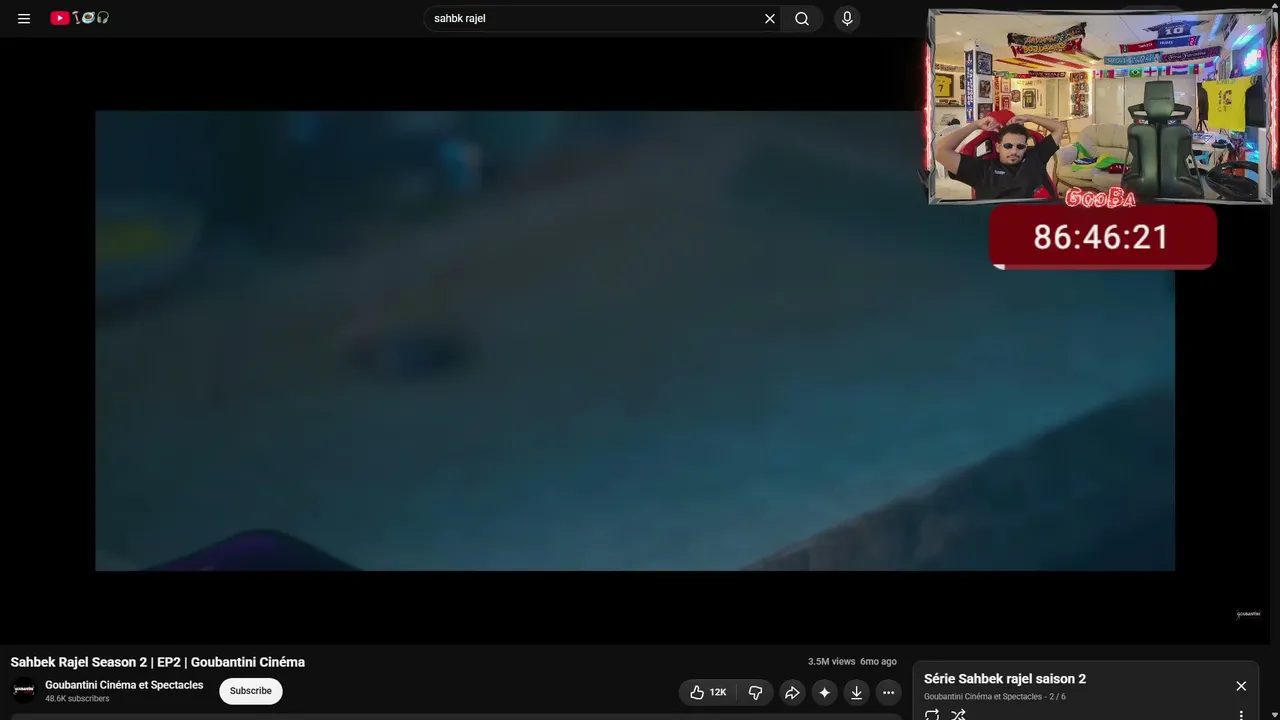Click the playlist's Goubantini Cinéma et Spectacles link
Viewport: 1280px width, 720px height.
click(x=983, y=697)
